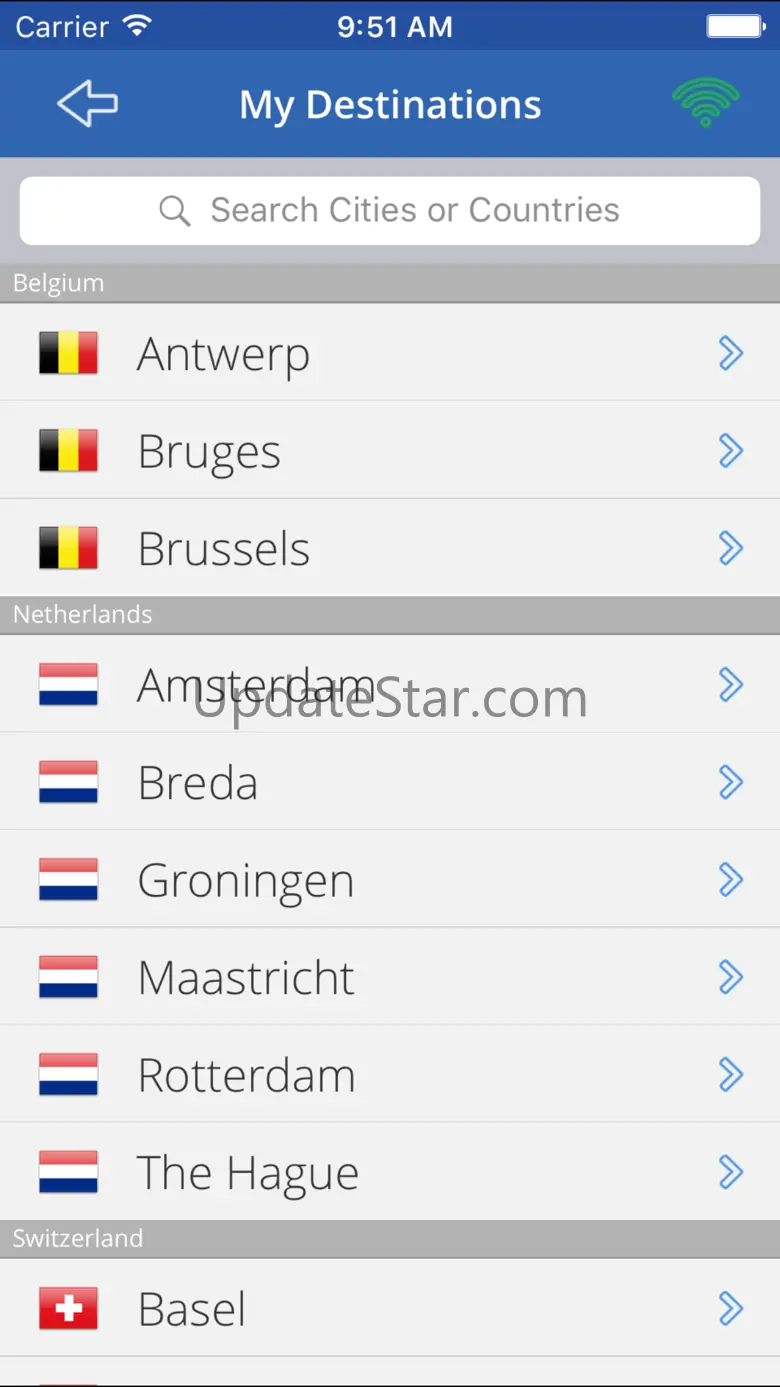Choose Basel under Switzerland
Screen dimensions: 780x1387
(x=390, y=1308)
